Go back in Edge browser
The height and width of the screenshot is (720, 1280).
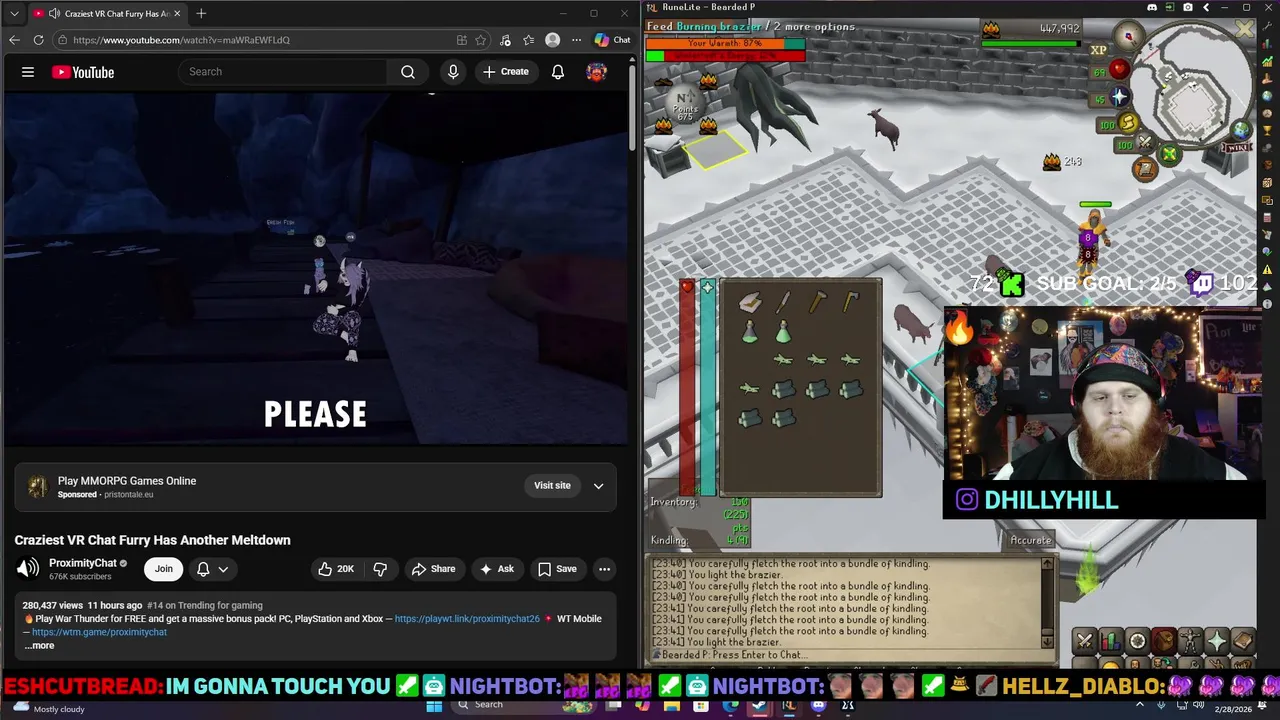pyautogui.click(x=14, y=40)
